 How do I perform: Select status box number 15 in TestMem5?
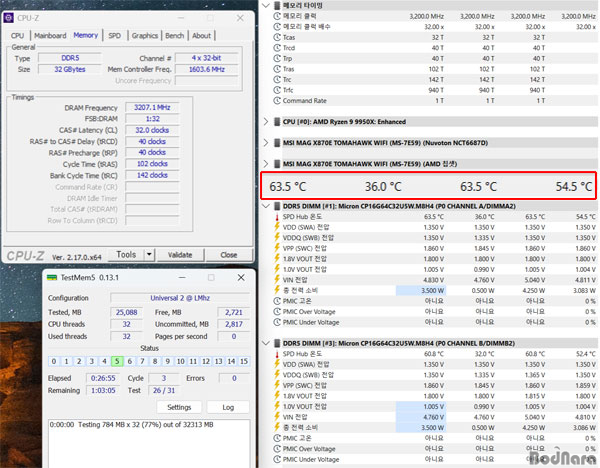242,361
